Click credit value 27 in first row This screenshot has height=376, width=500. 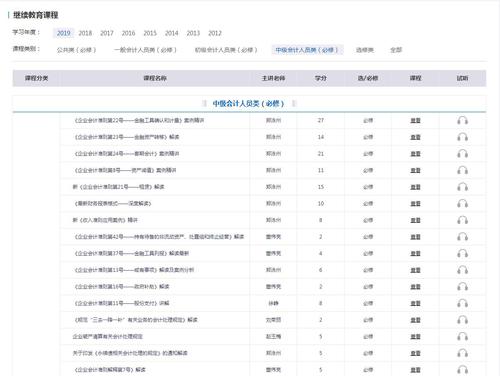click(x=321, y=120)
